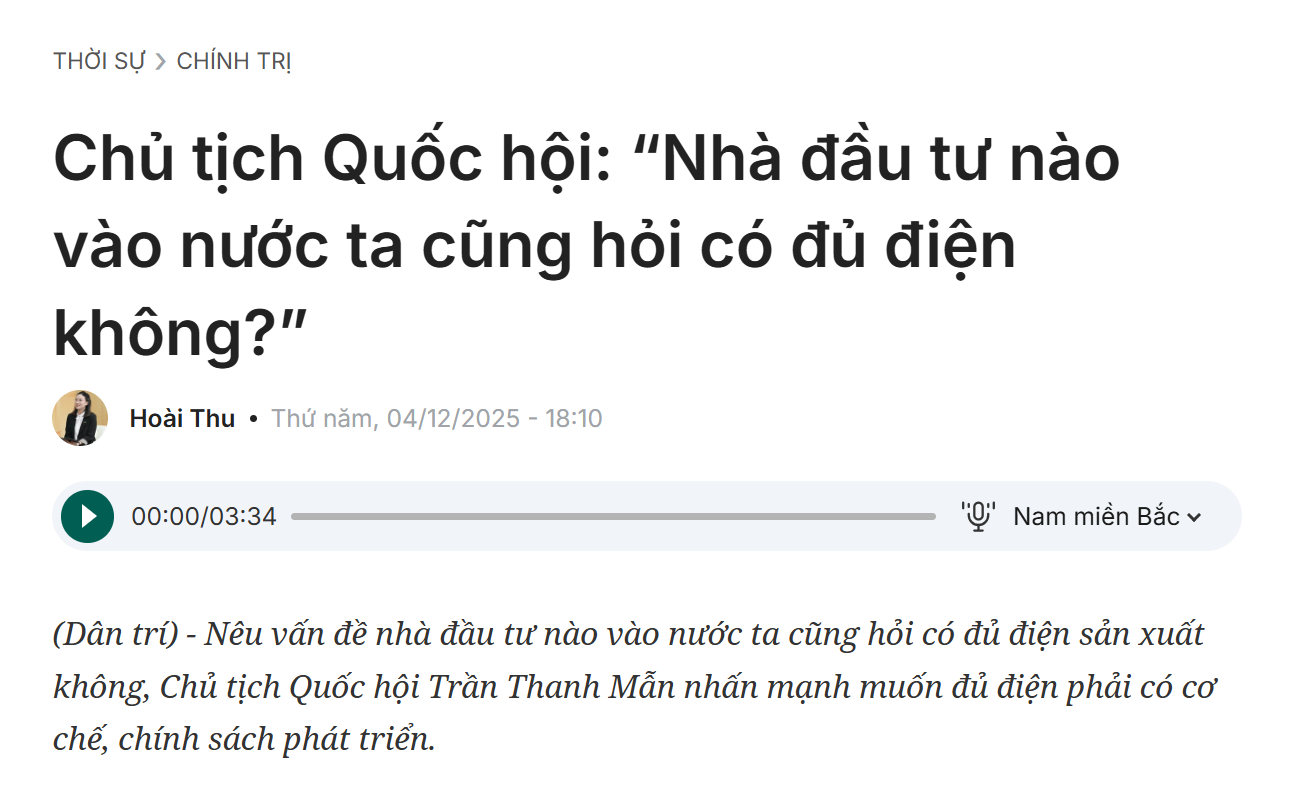The image size is (1315, 799).
Task: Go to the CHÍNH TRỊ category
Action: coord(234,62)
